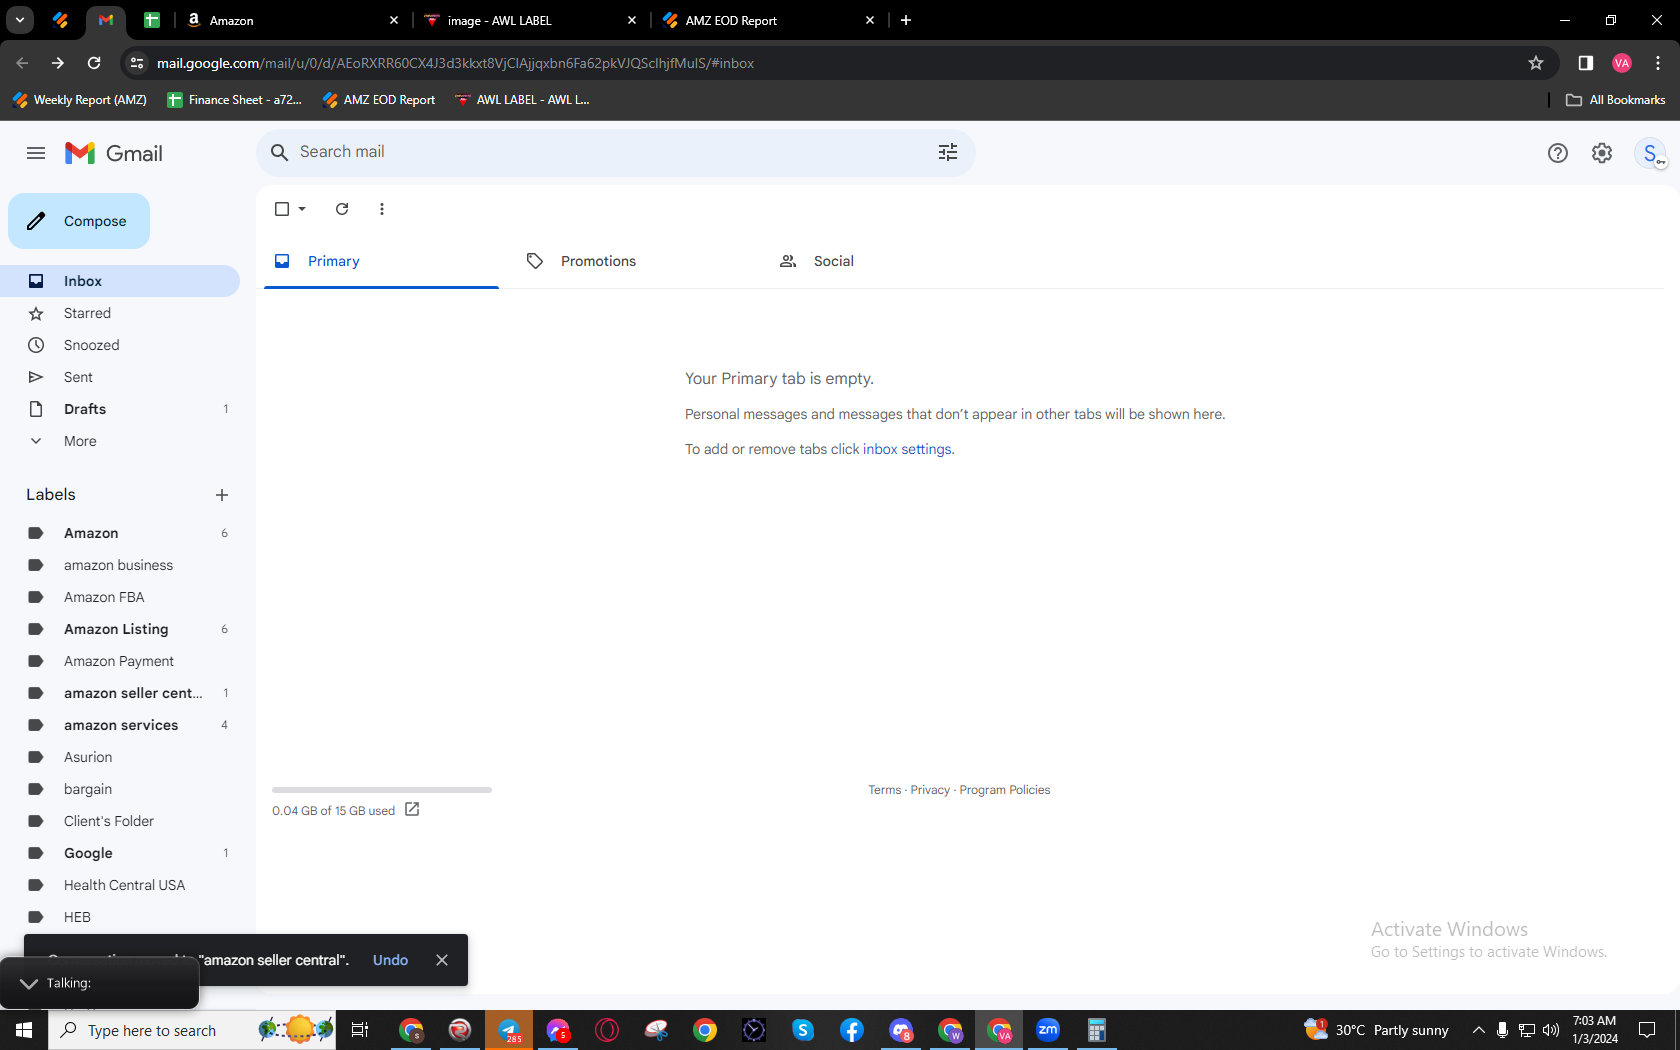Open the Amazon Payment label

120,661
